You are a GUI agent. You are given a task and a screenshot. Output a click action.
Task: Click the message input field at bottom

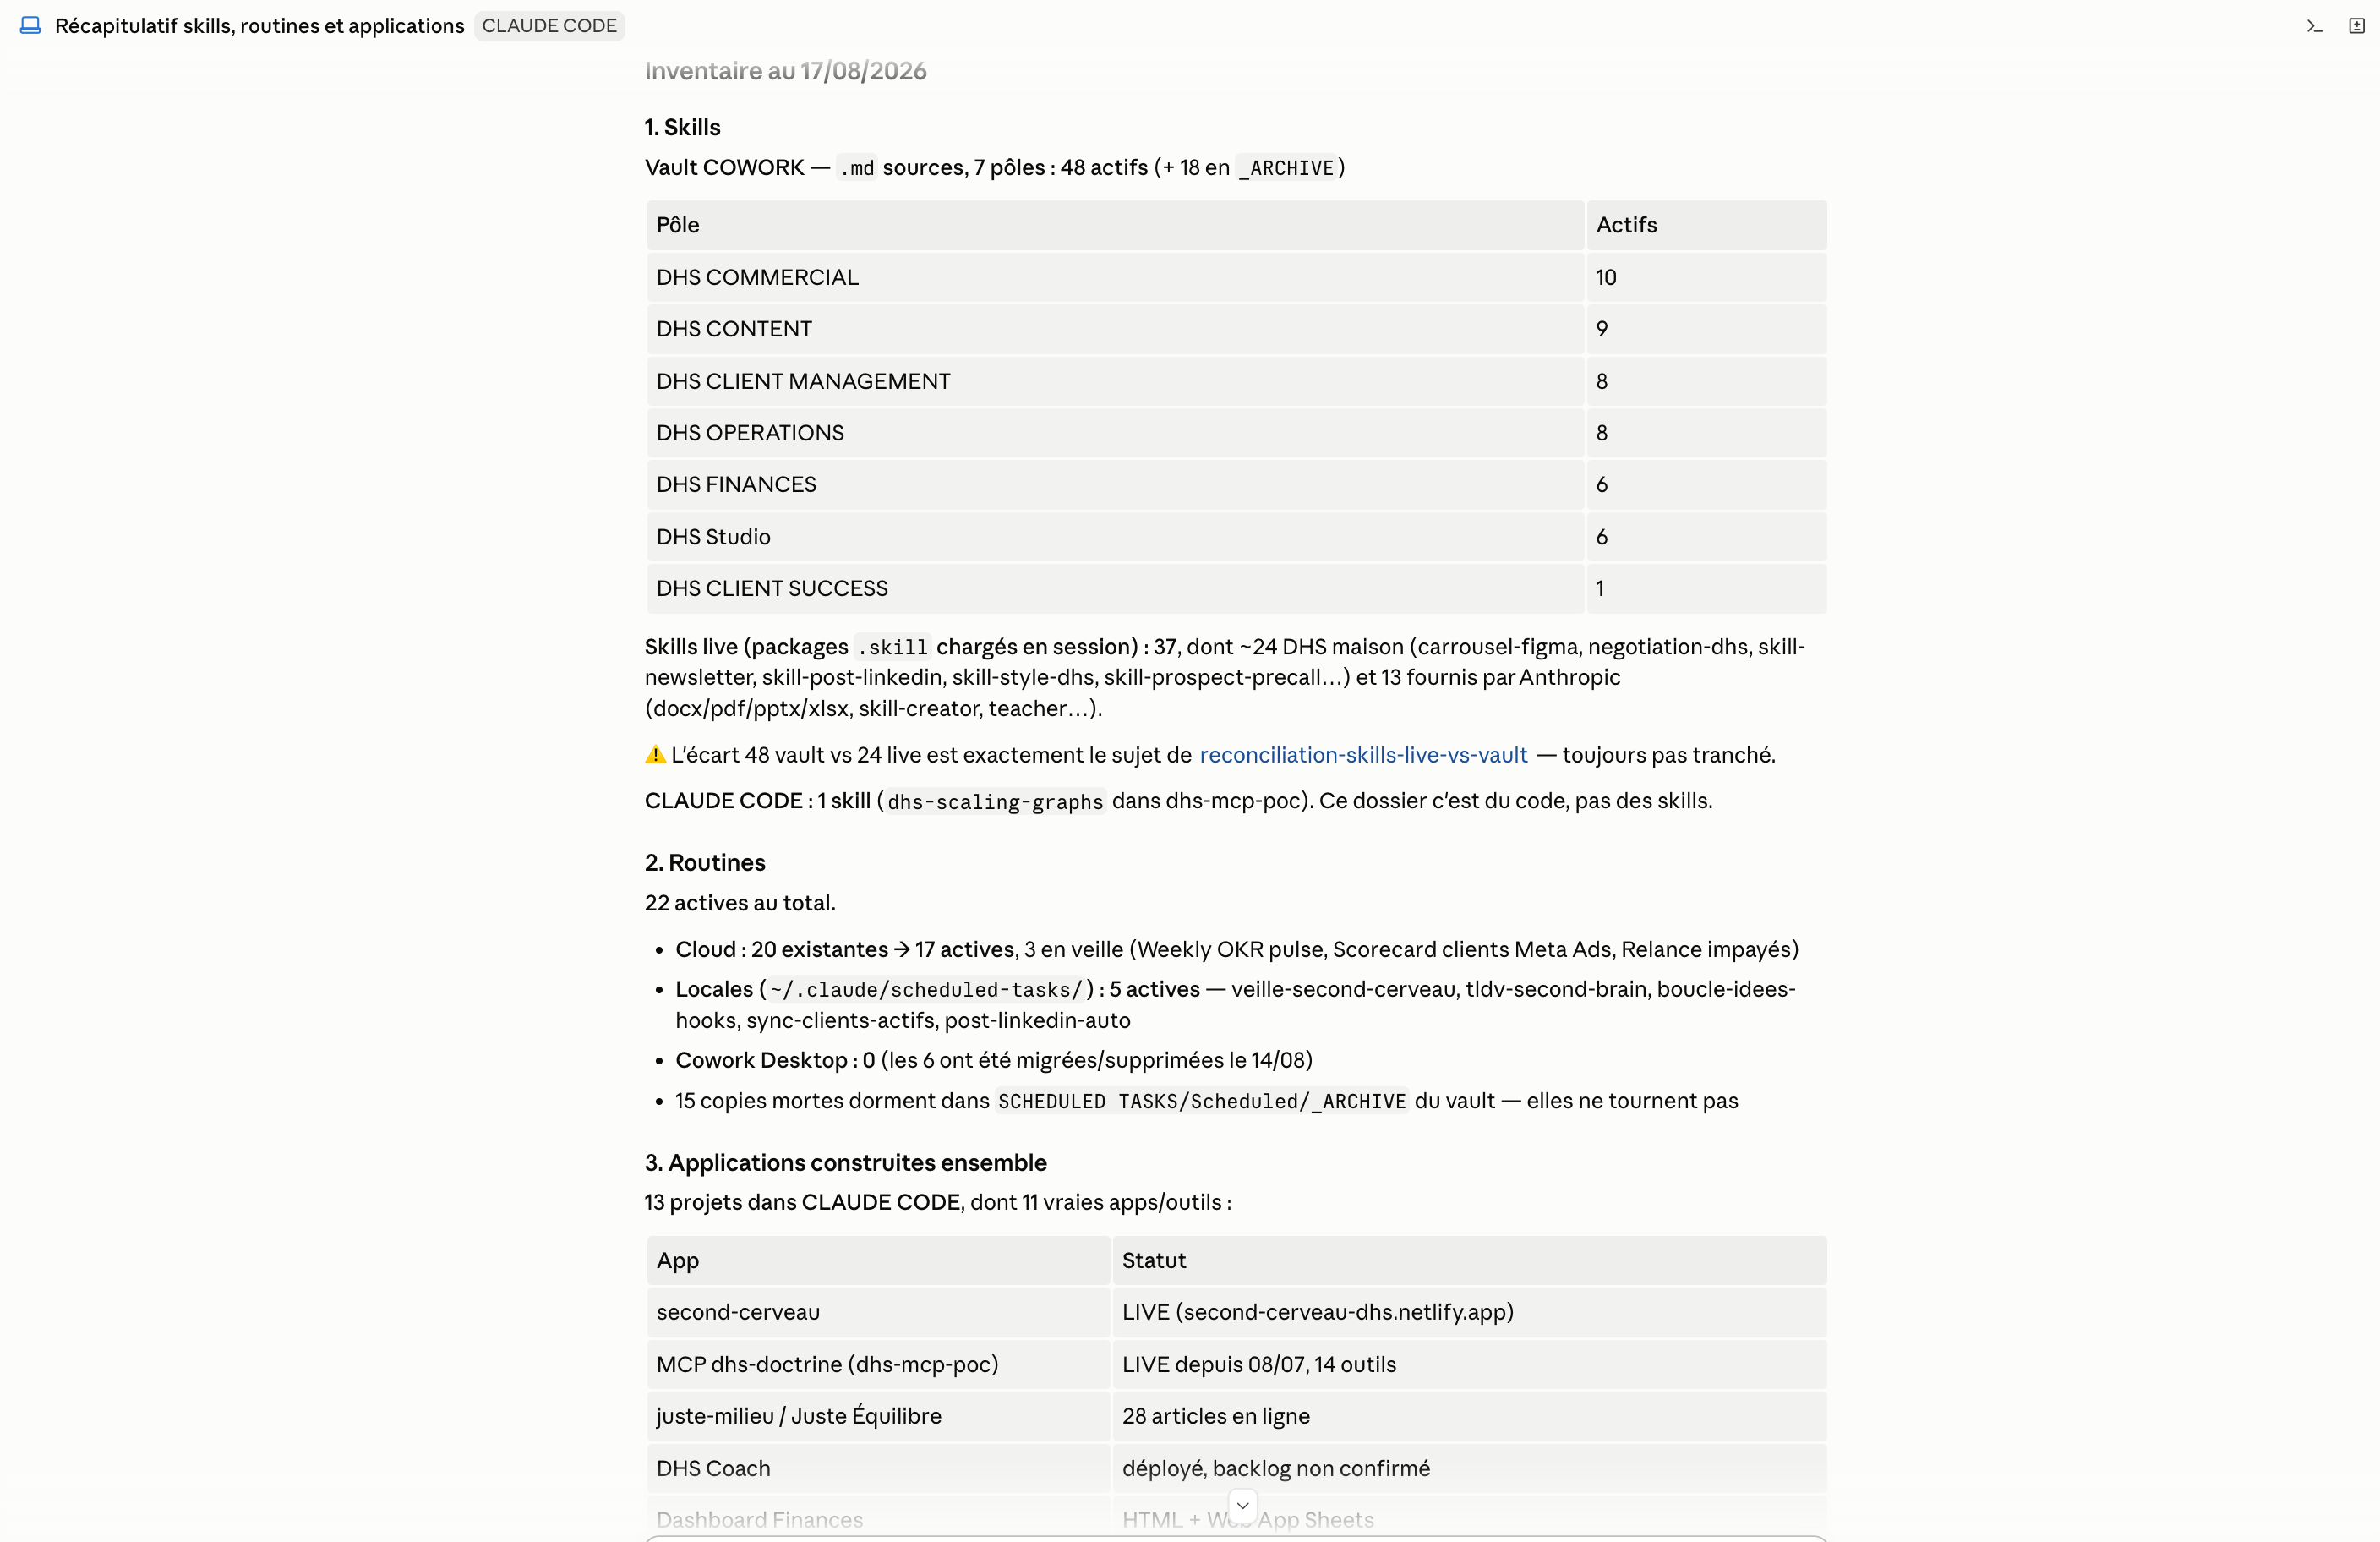click(1236, 1539)
